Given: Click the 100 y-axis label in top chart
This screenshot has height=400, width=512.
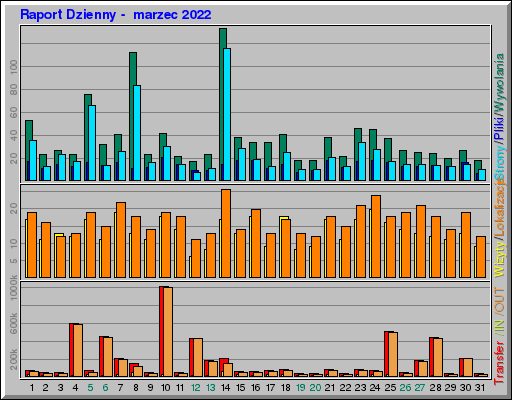Looking at the screenshot, I should (x=14, y=67).
